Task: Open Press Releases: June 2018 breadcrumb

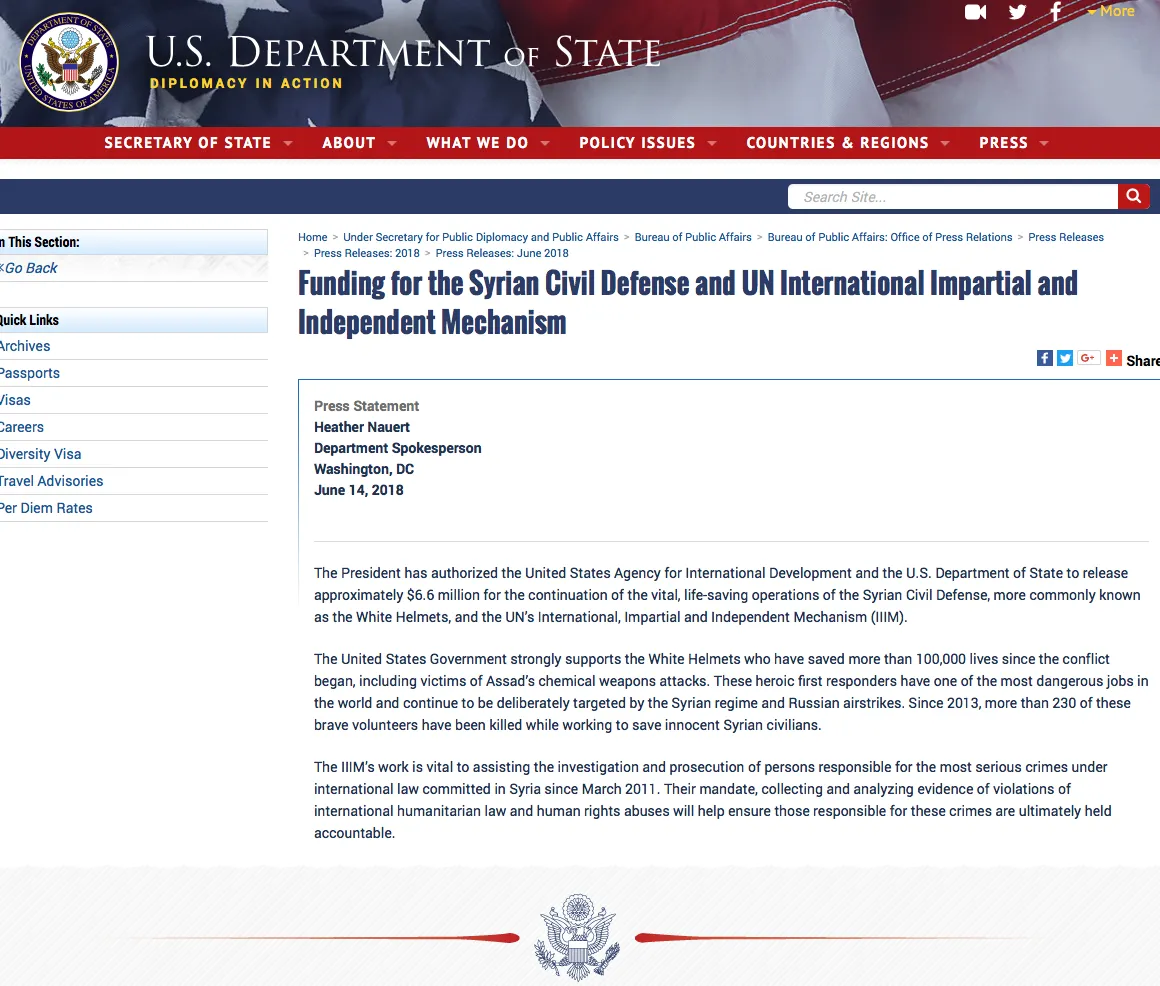Action: pyautogui.click(x=502, y=253)
